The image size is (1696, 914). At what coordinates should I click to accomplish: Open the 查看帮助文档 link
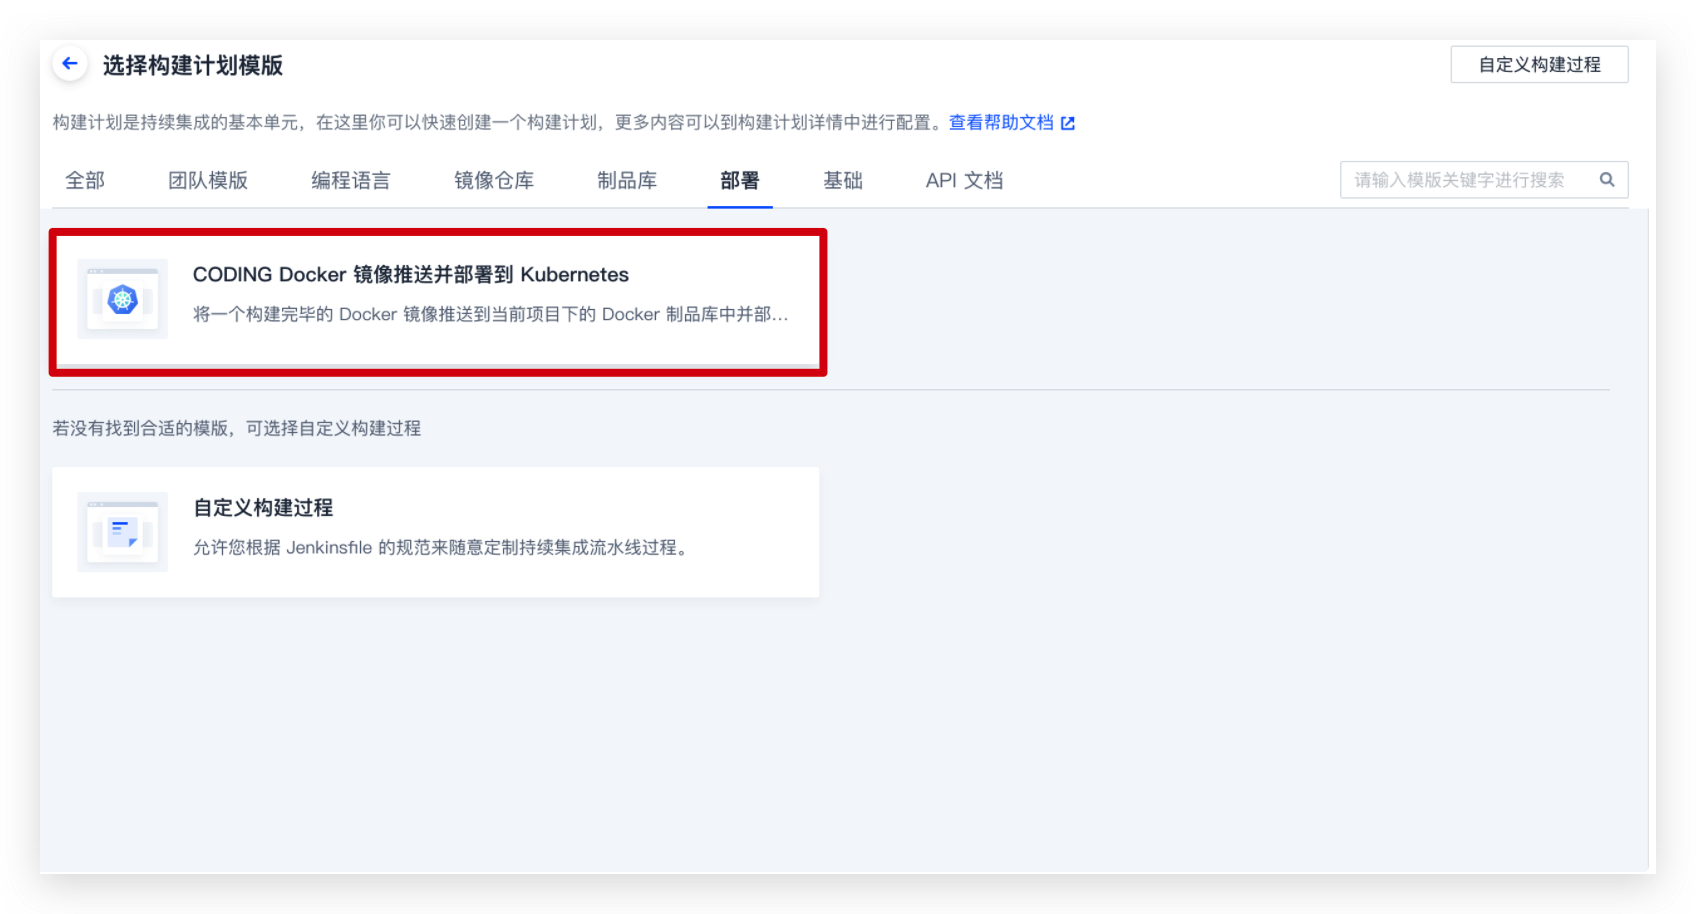coord(1001,122)
